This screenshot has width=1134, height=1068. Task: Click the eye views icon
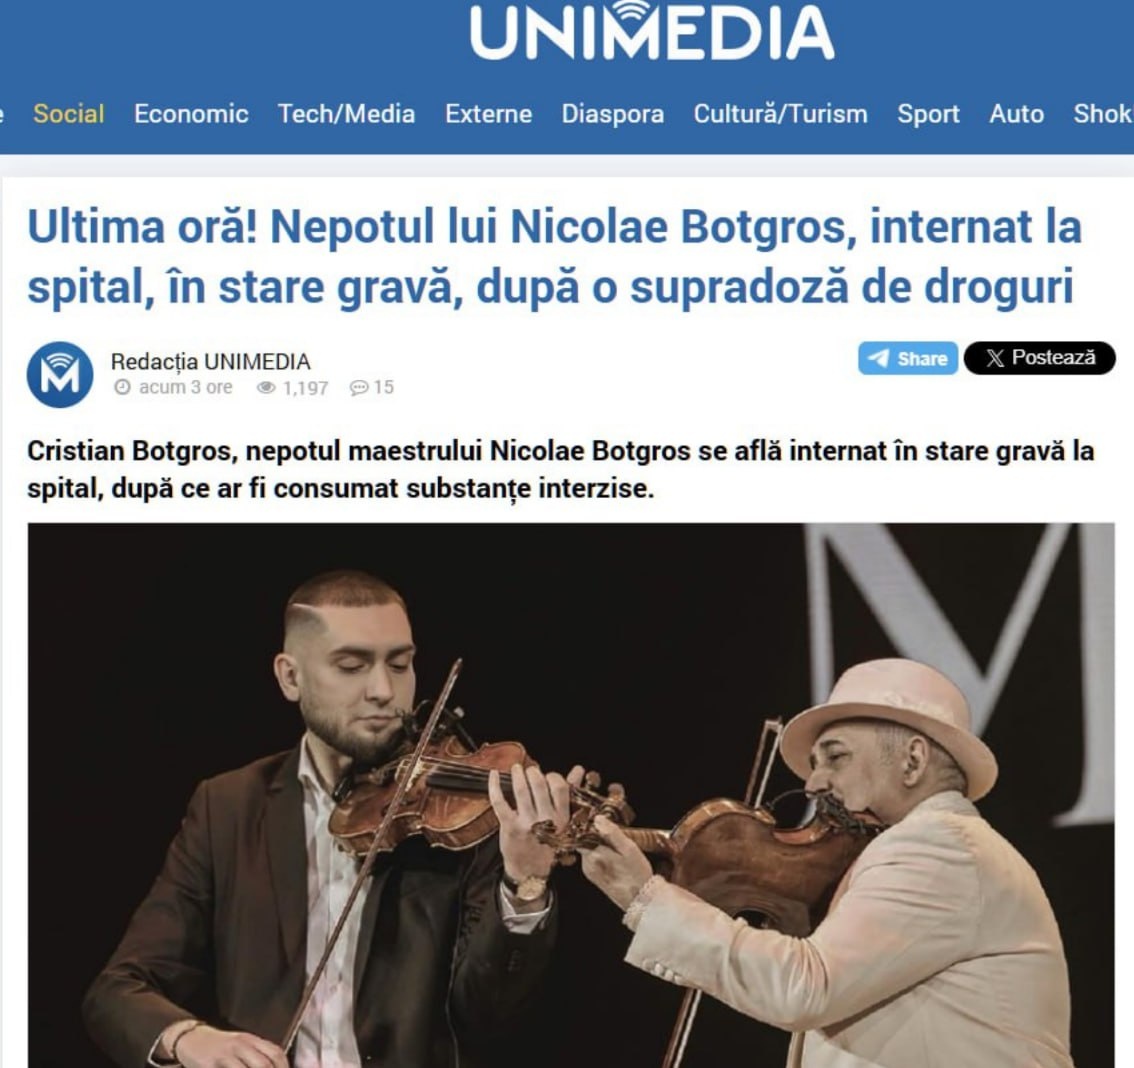tap(266, 388)
